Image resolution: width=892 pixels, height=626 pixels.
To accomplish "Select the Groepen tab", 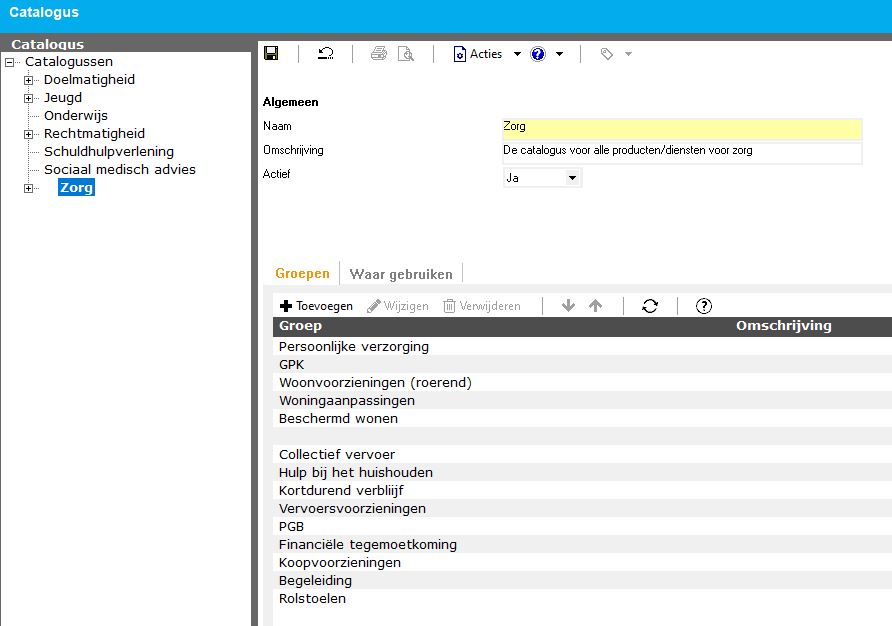I will (x=302, y=274).
